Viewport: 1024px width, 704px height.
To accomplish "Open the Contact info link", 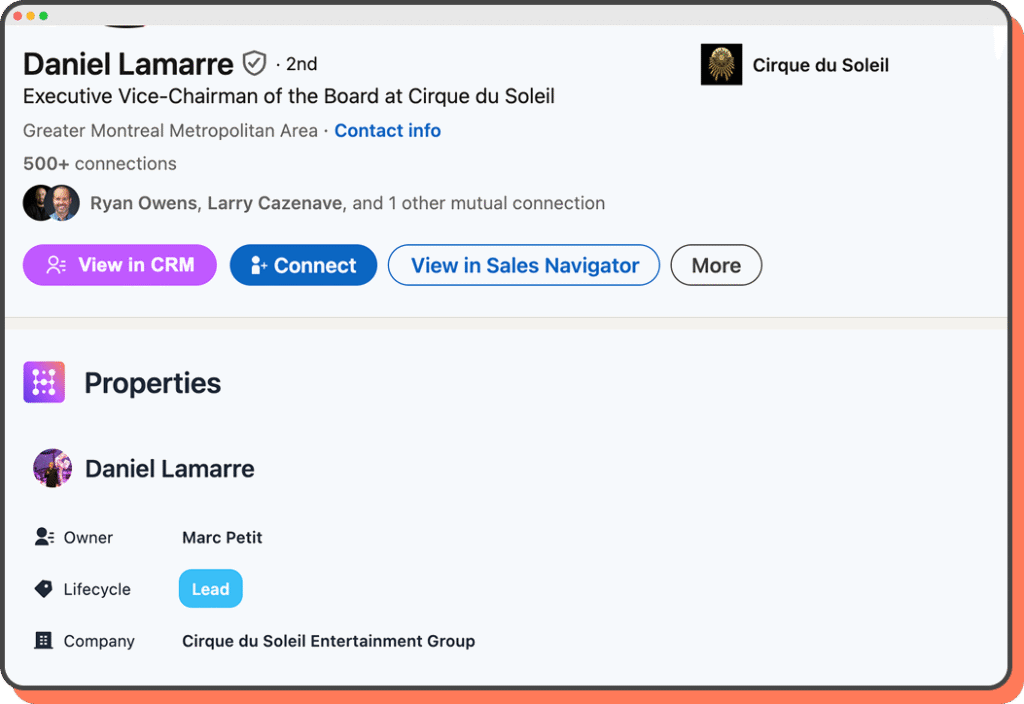I will [x=387, y=131].
